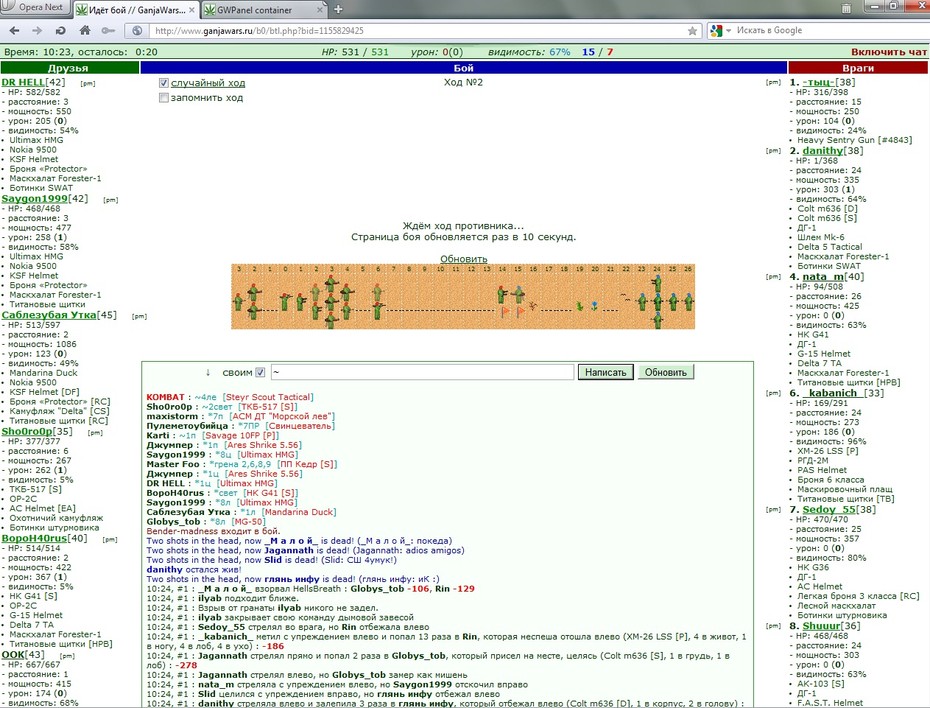
Task: Switch to the GWPanel container tab
Action: coord(263,10)
